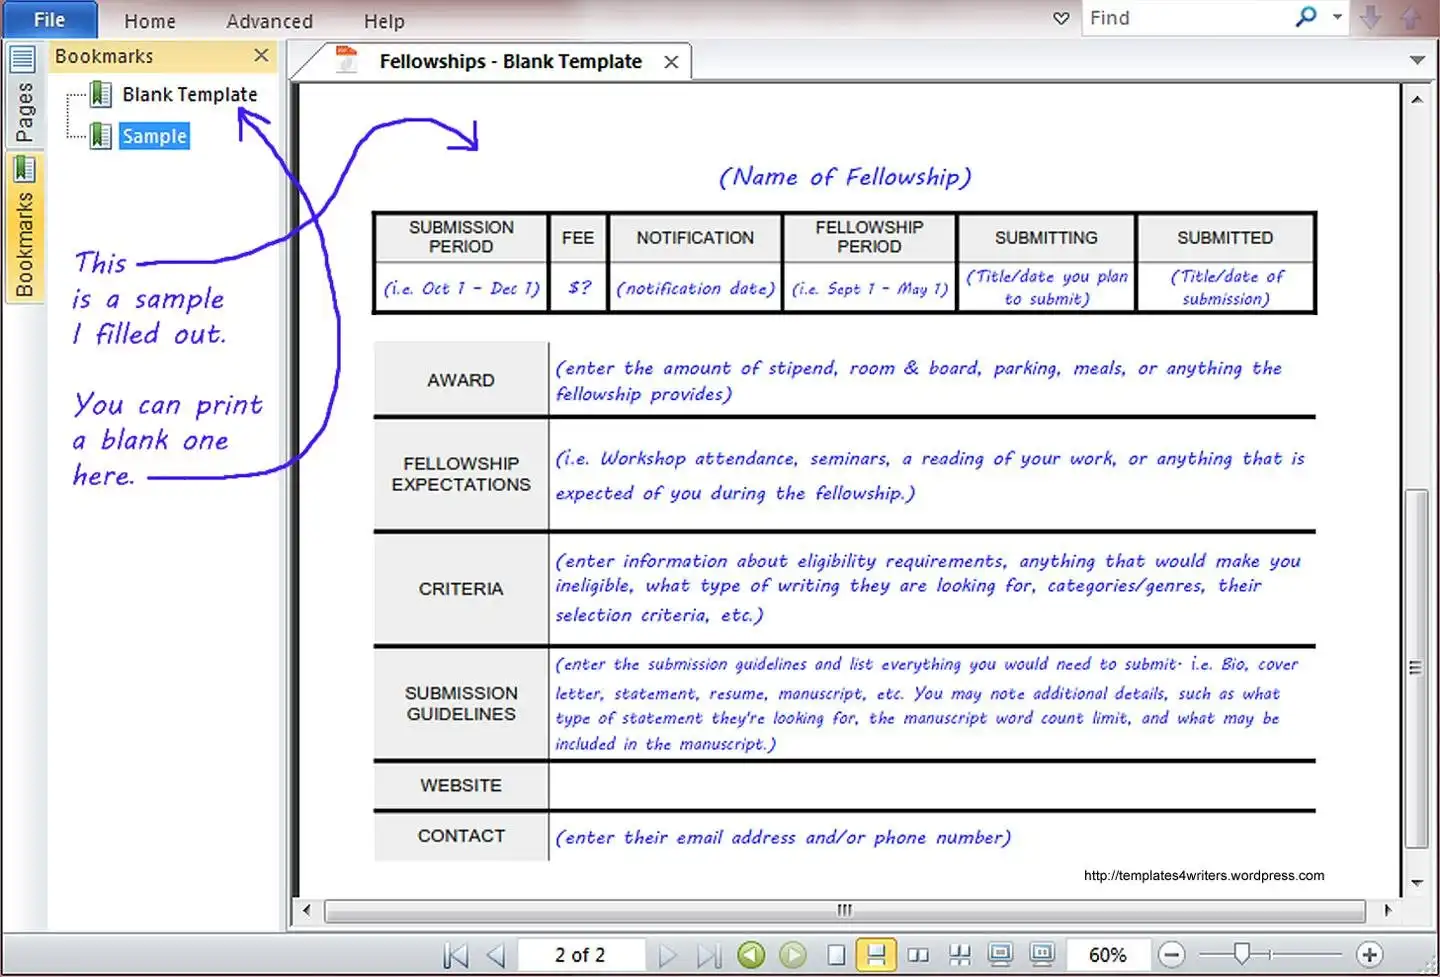
Task: Click the first monitor-shaped view icon
Action: pos(1000,955)
